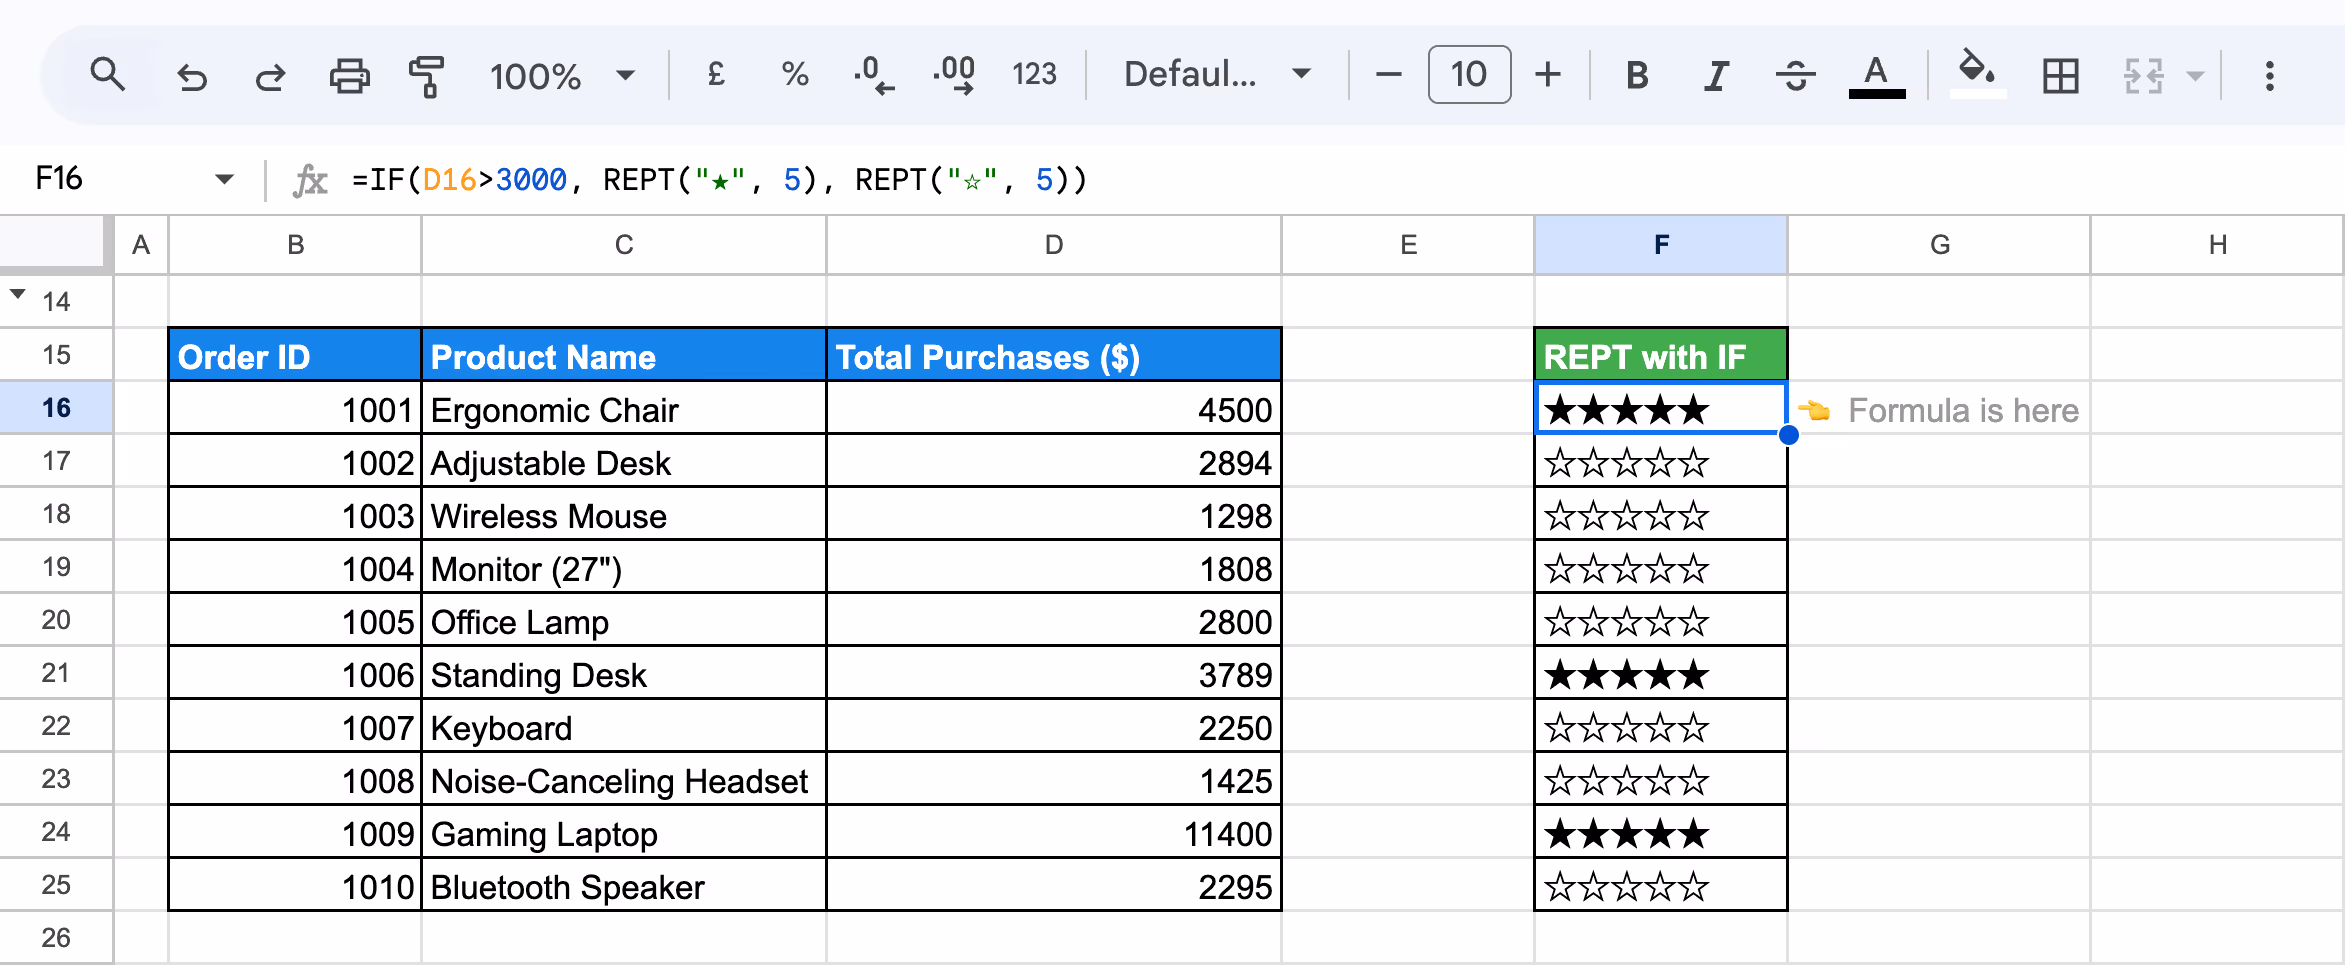Redo the last undone action
2345x965 pixels.
270,76
